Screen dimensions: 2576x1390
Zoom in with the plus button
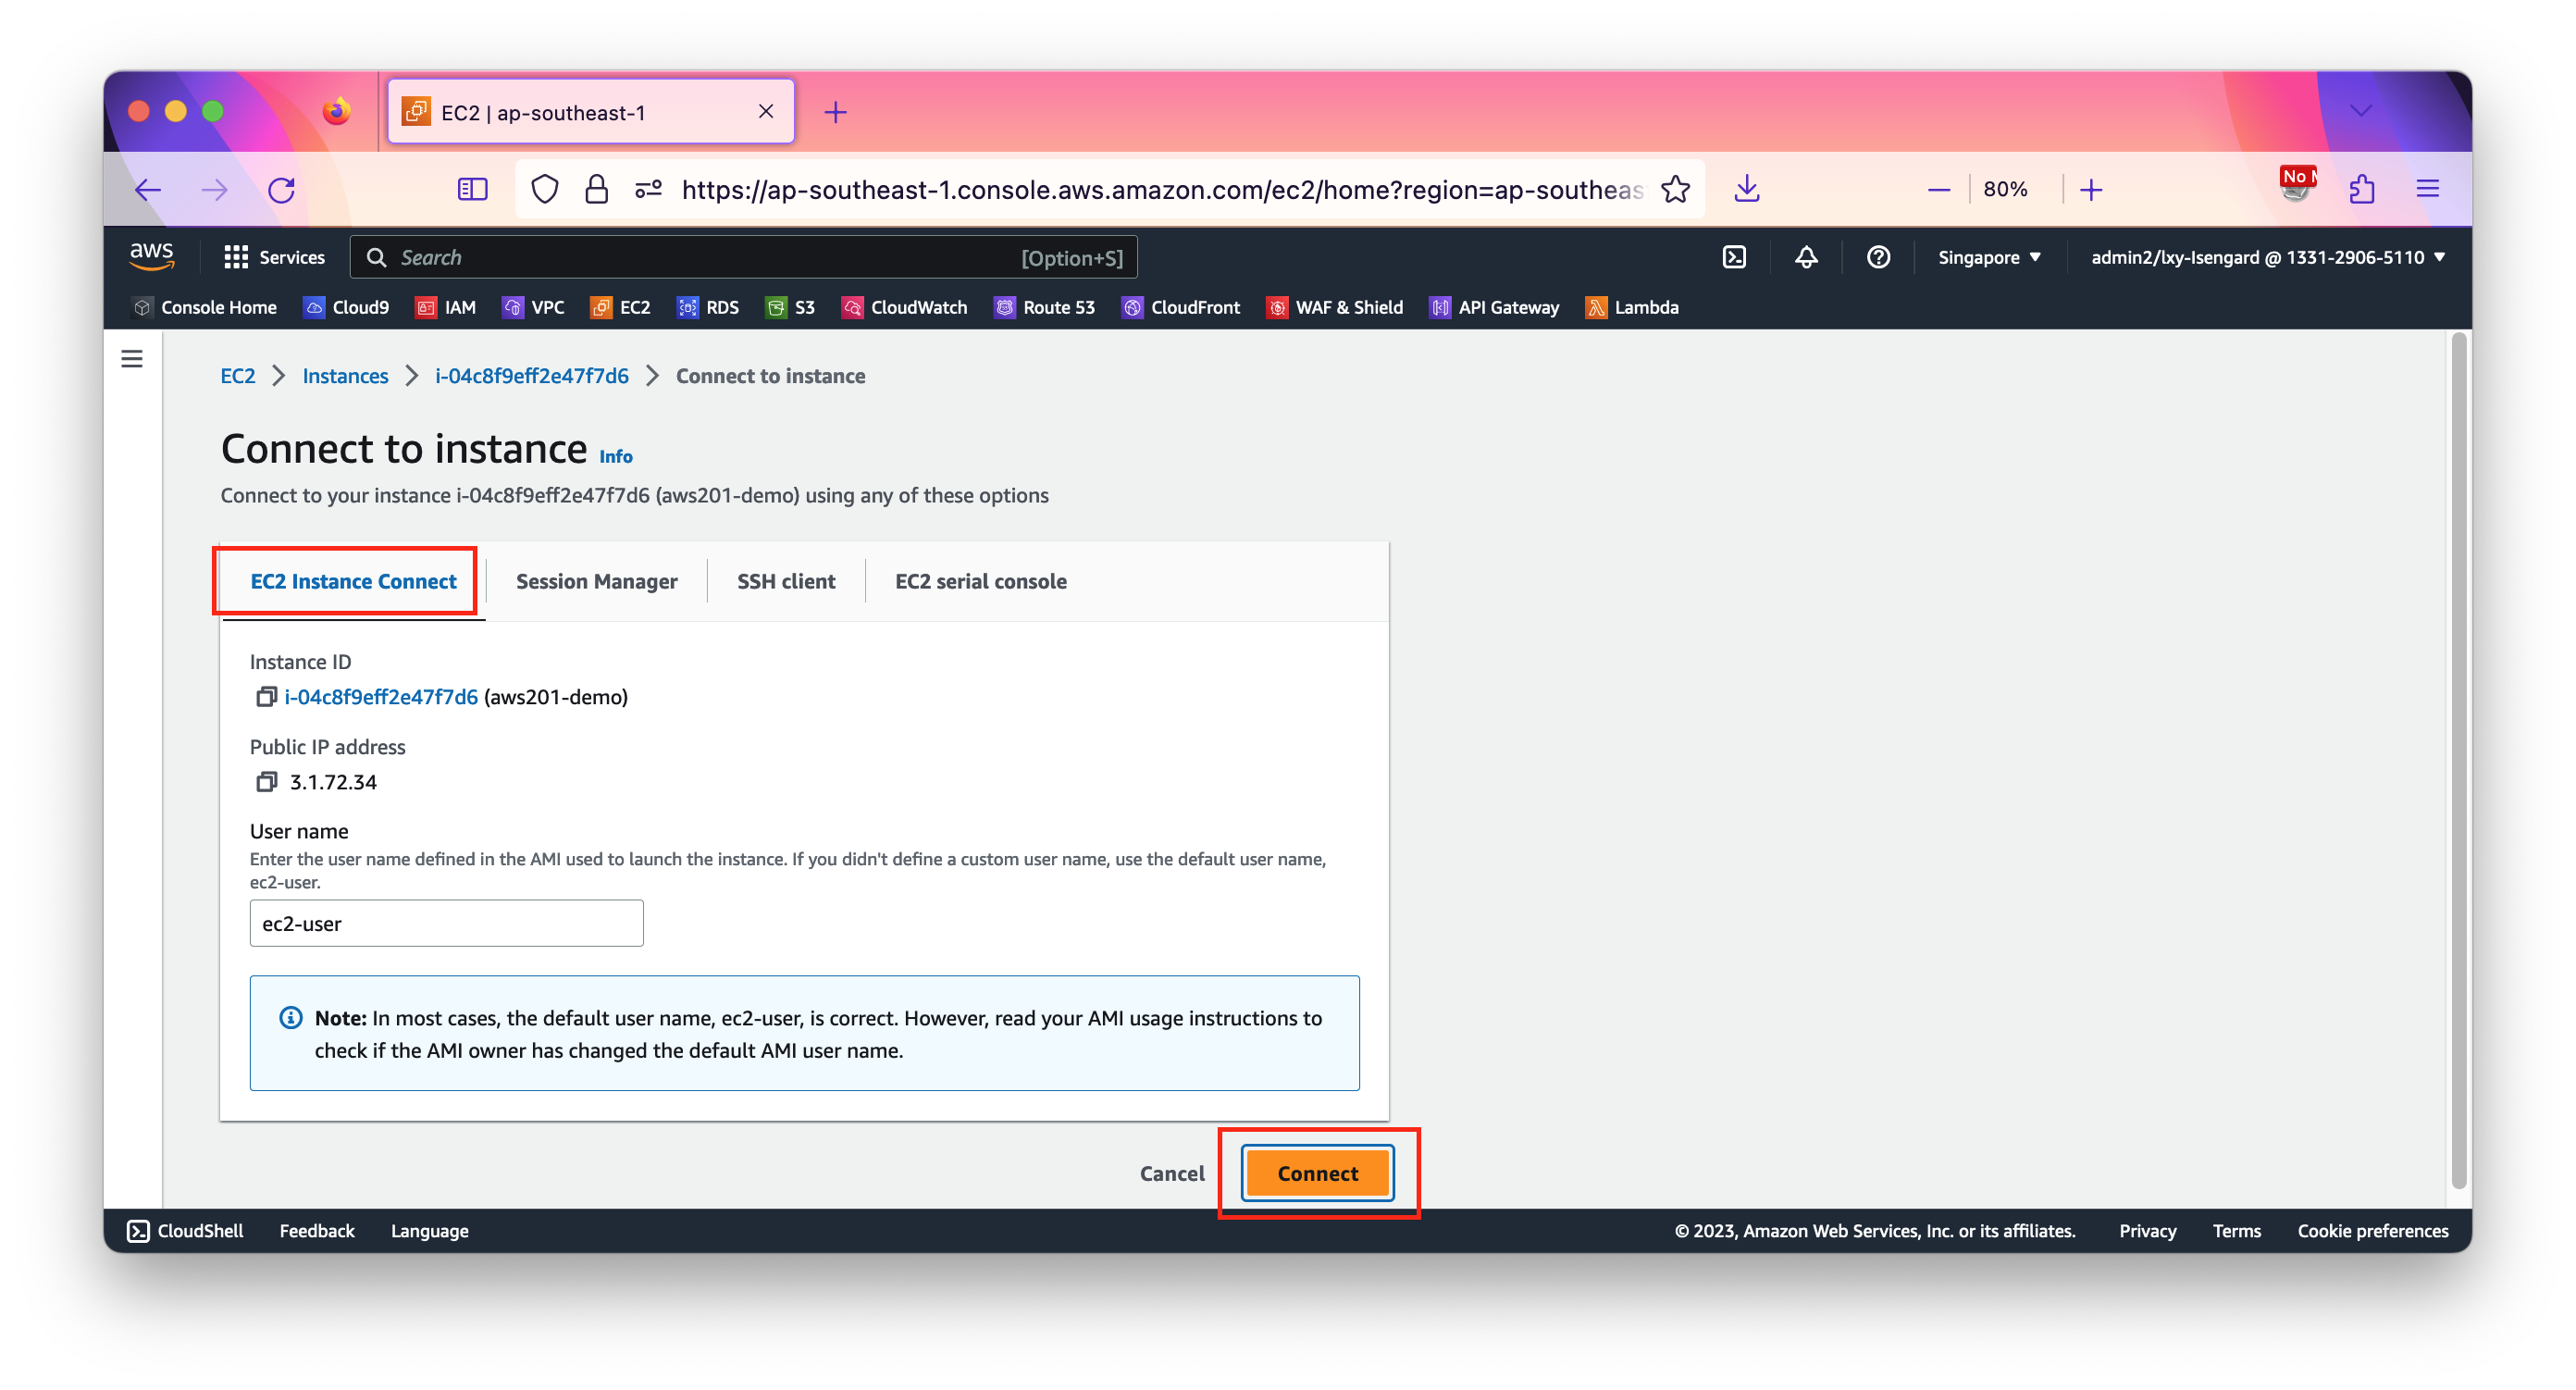click(2091, 189)
